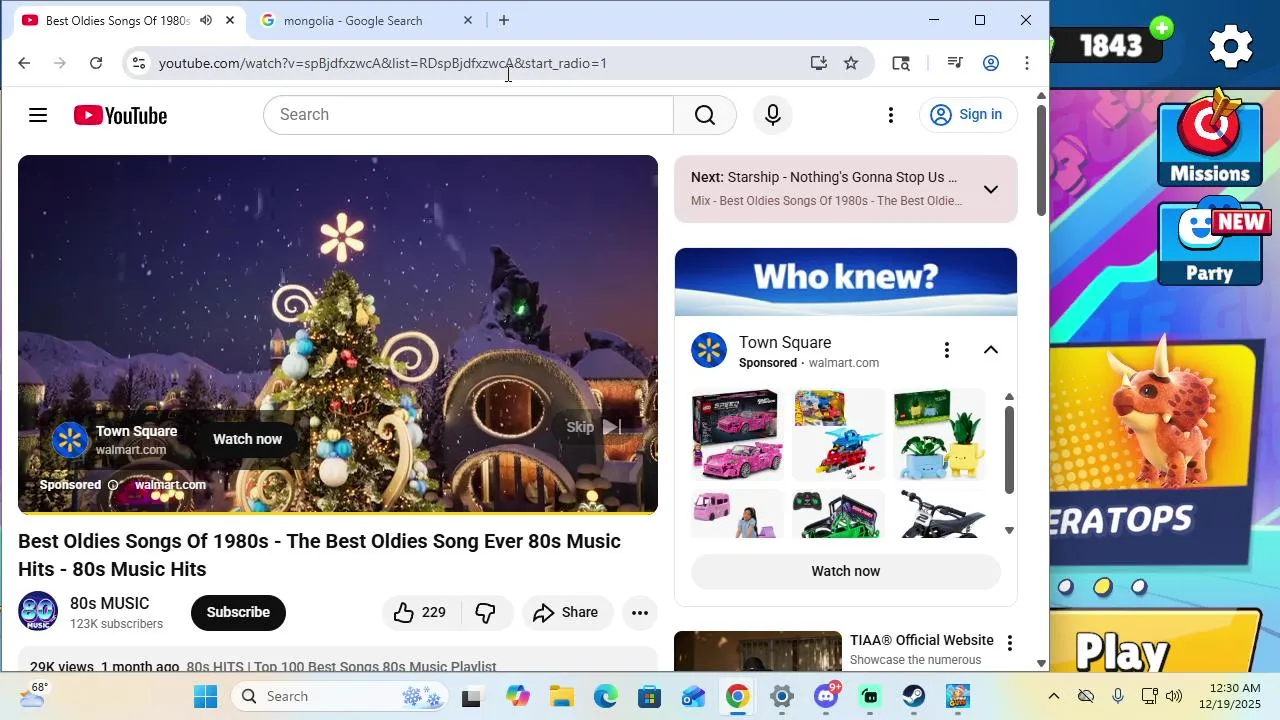Image resolution: width=1280 pixels, height=720 pixels.
Task: Add gems with the green plus icon
Action: (1161, 28)
